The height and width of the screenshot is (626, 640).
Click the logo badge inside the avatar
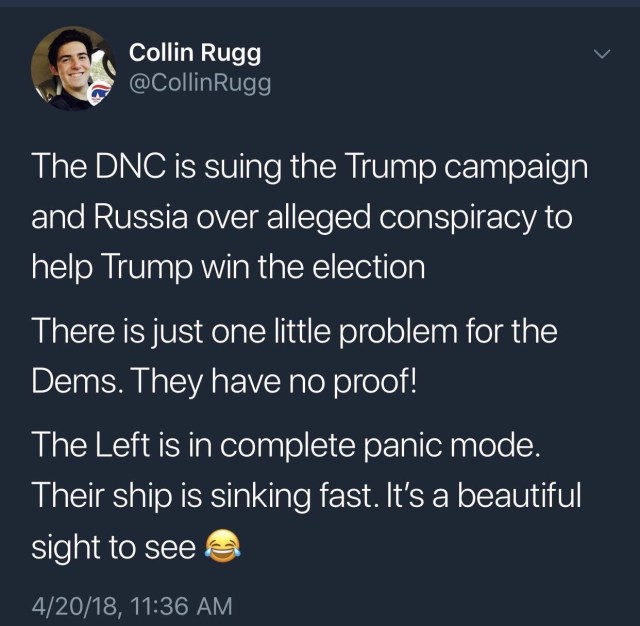point(101,94)
